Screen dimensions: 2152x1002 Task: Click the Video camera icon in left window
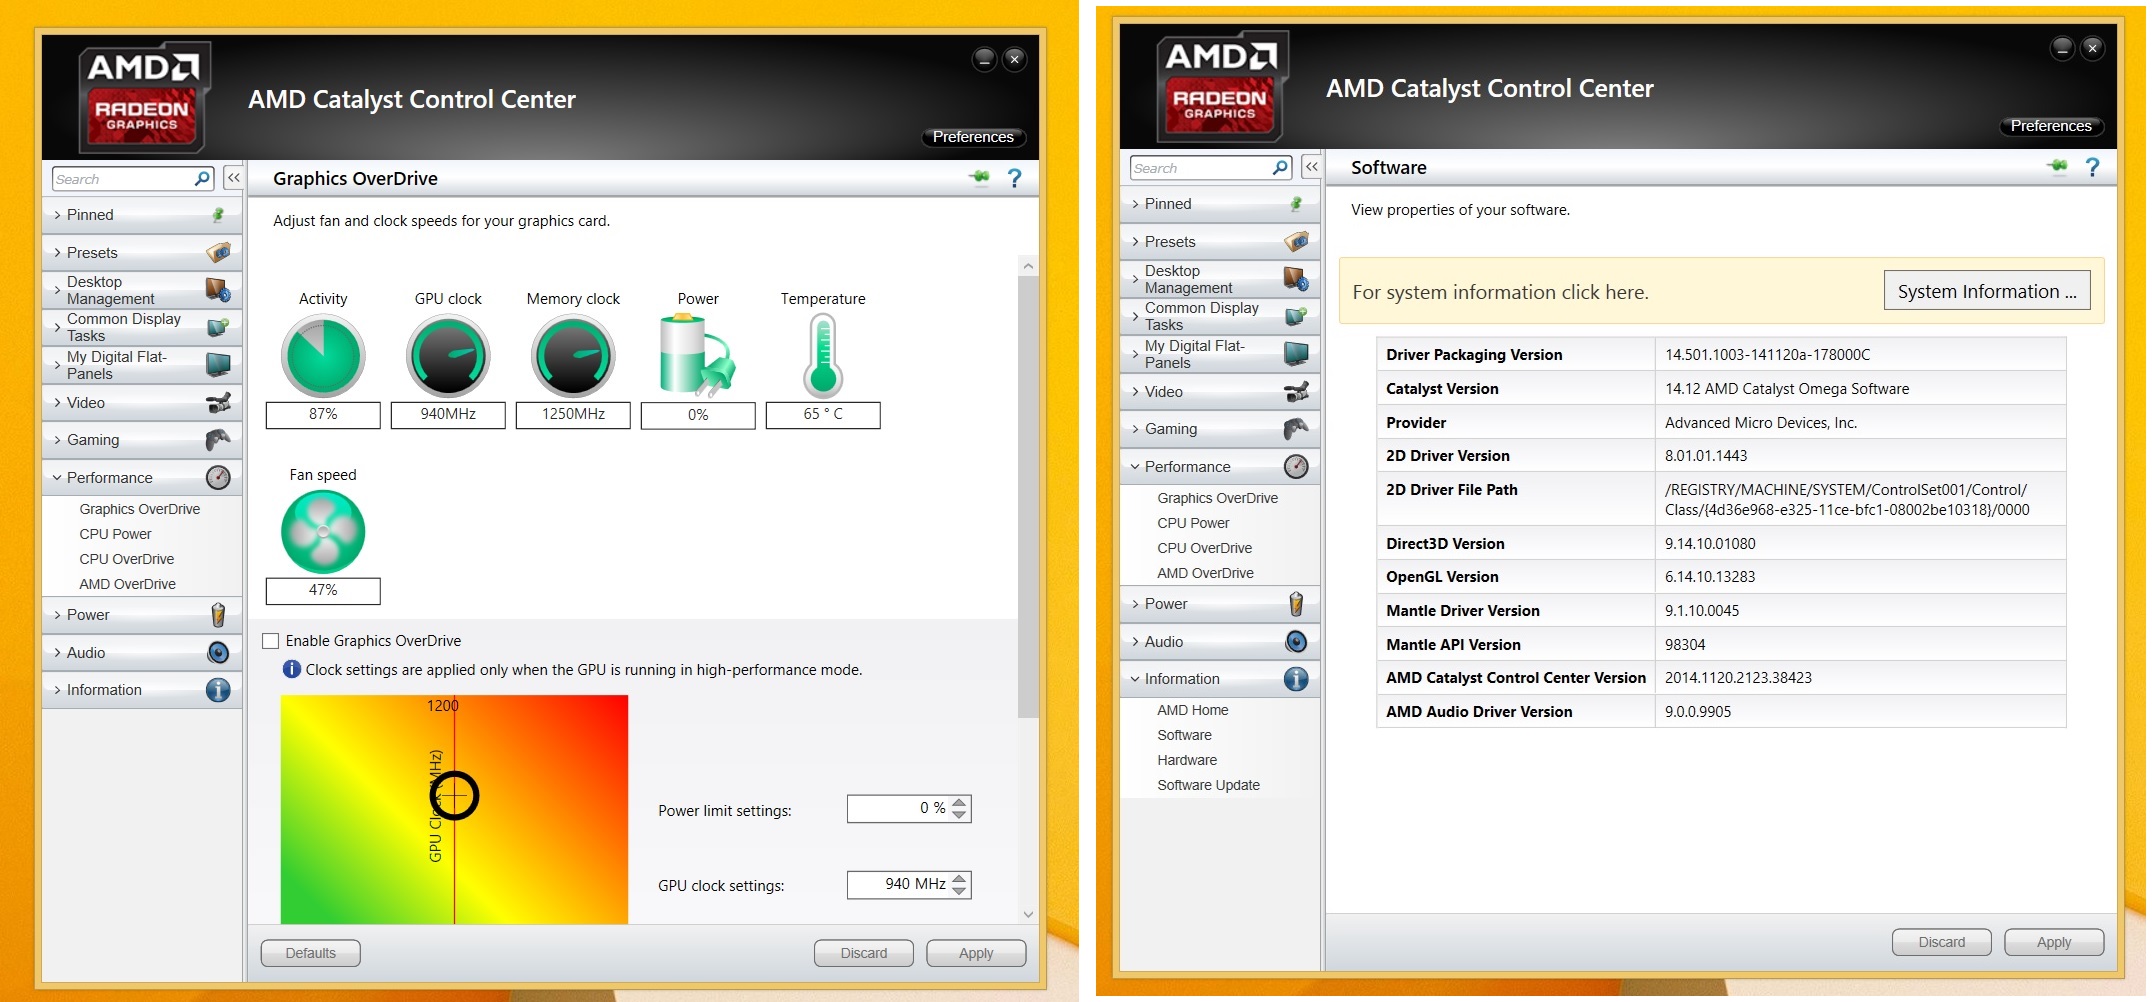pyautogui.click(x=218, y=403)
